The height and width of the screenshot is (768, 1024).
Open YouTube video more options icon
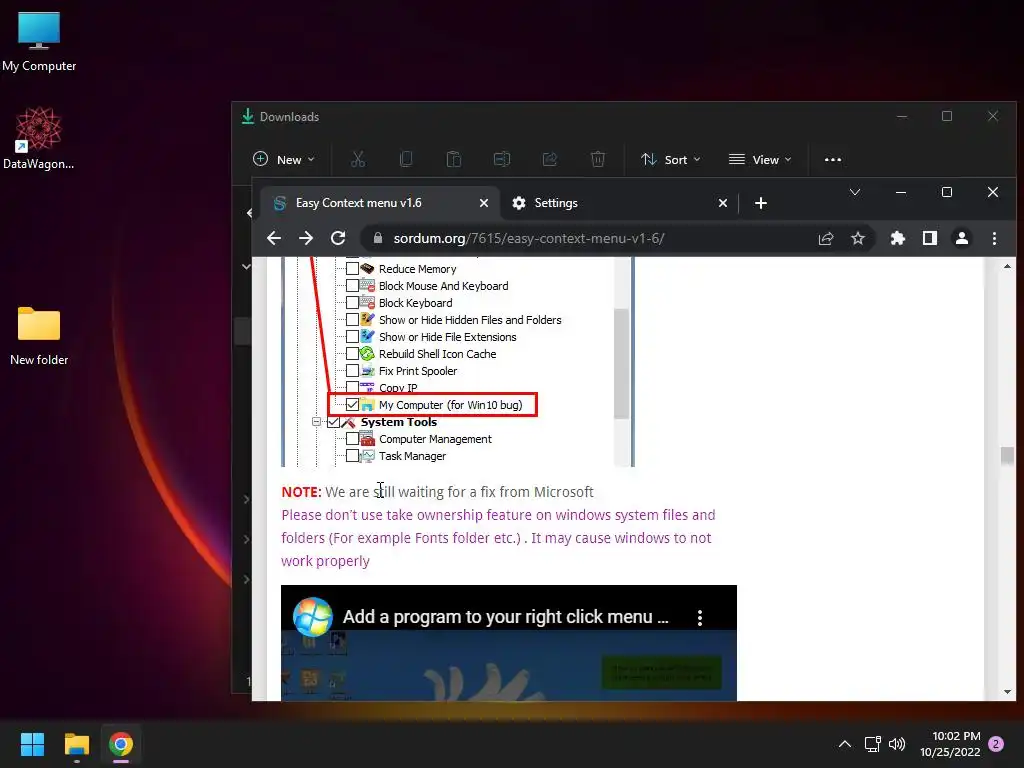tap(699, 618)
